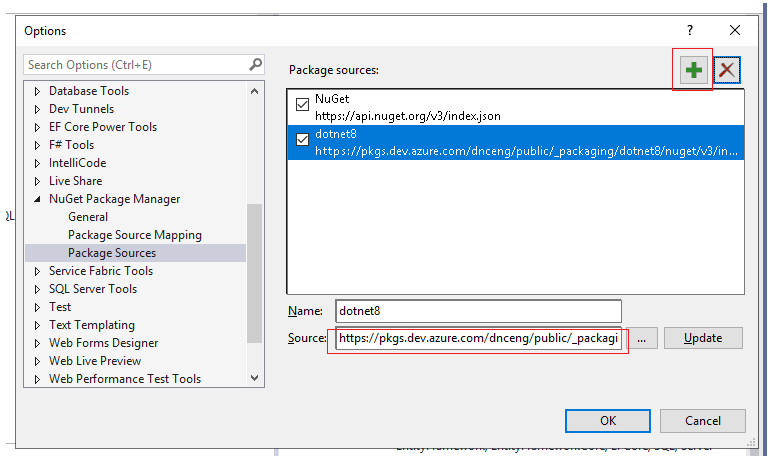782x474 pixels.
Task: Select the Web Live Preview category label
Action: point(95,361)
